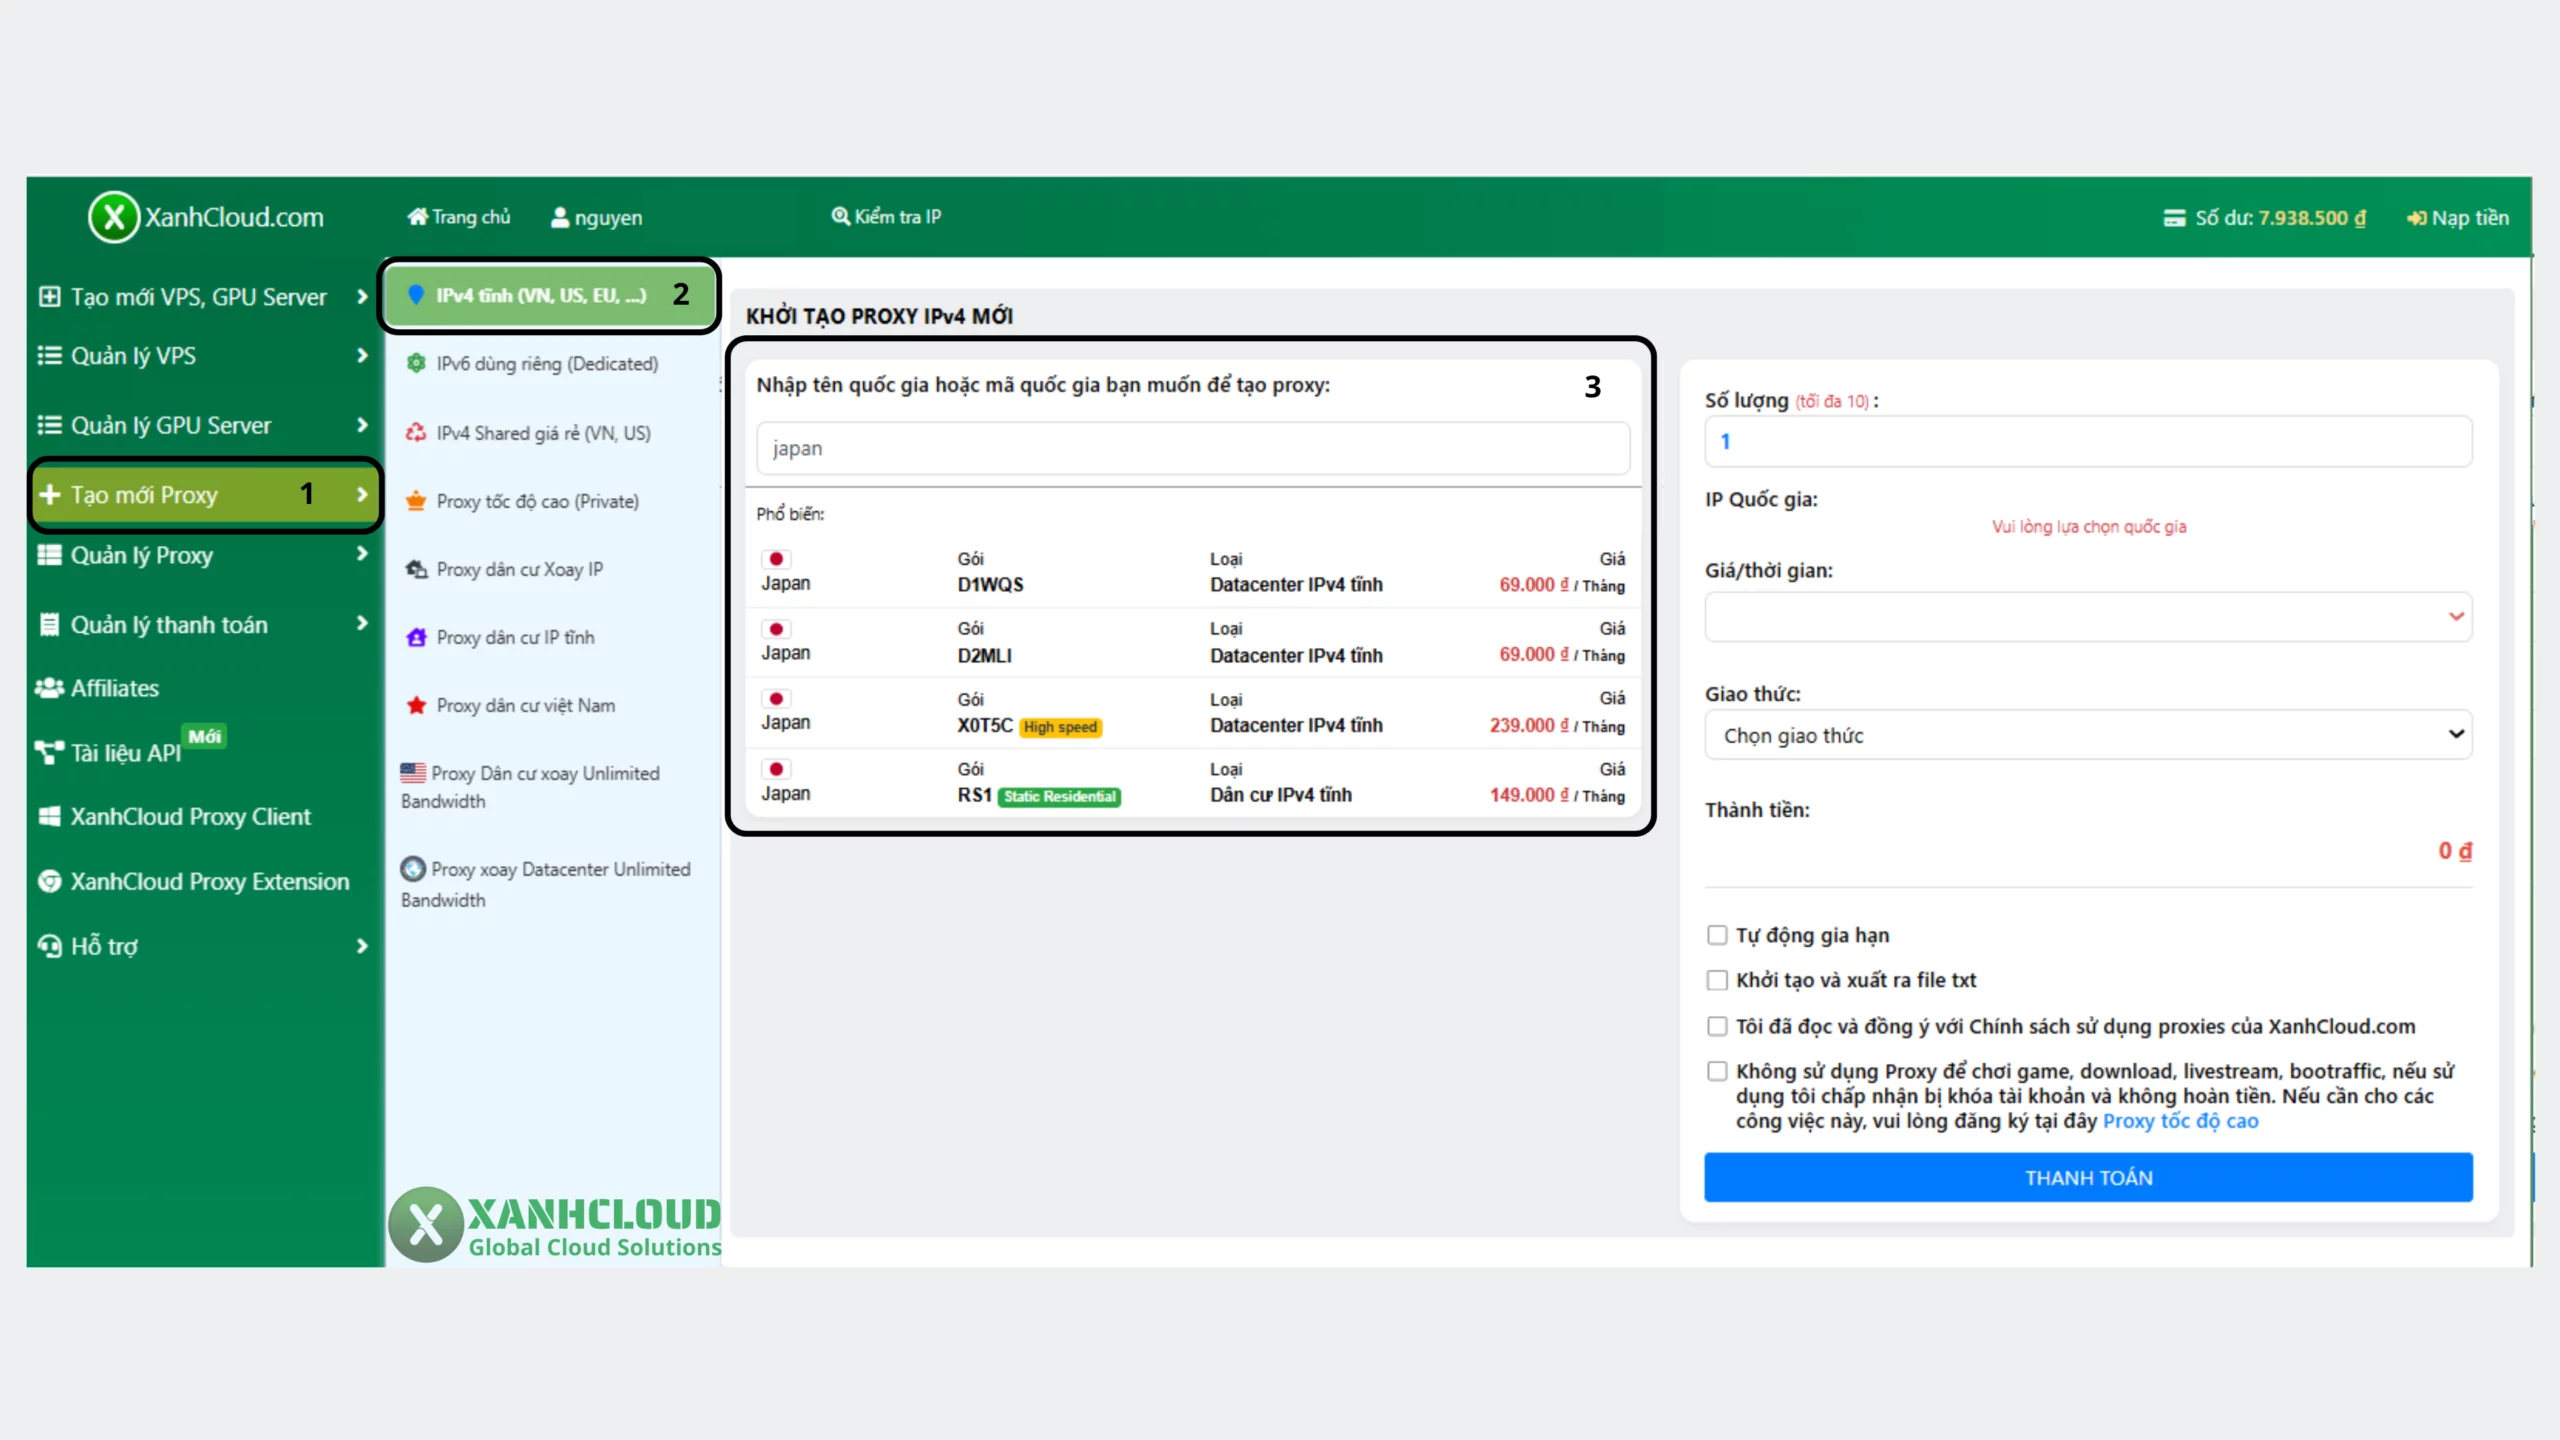Select the IPv4 tĩnh (VN, US, EU) menu icon
The height and width of the screenshot is (1440, 2560).
(417, 295)
